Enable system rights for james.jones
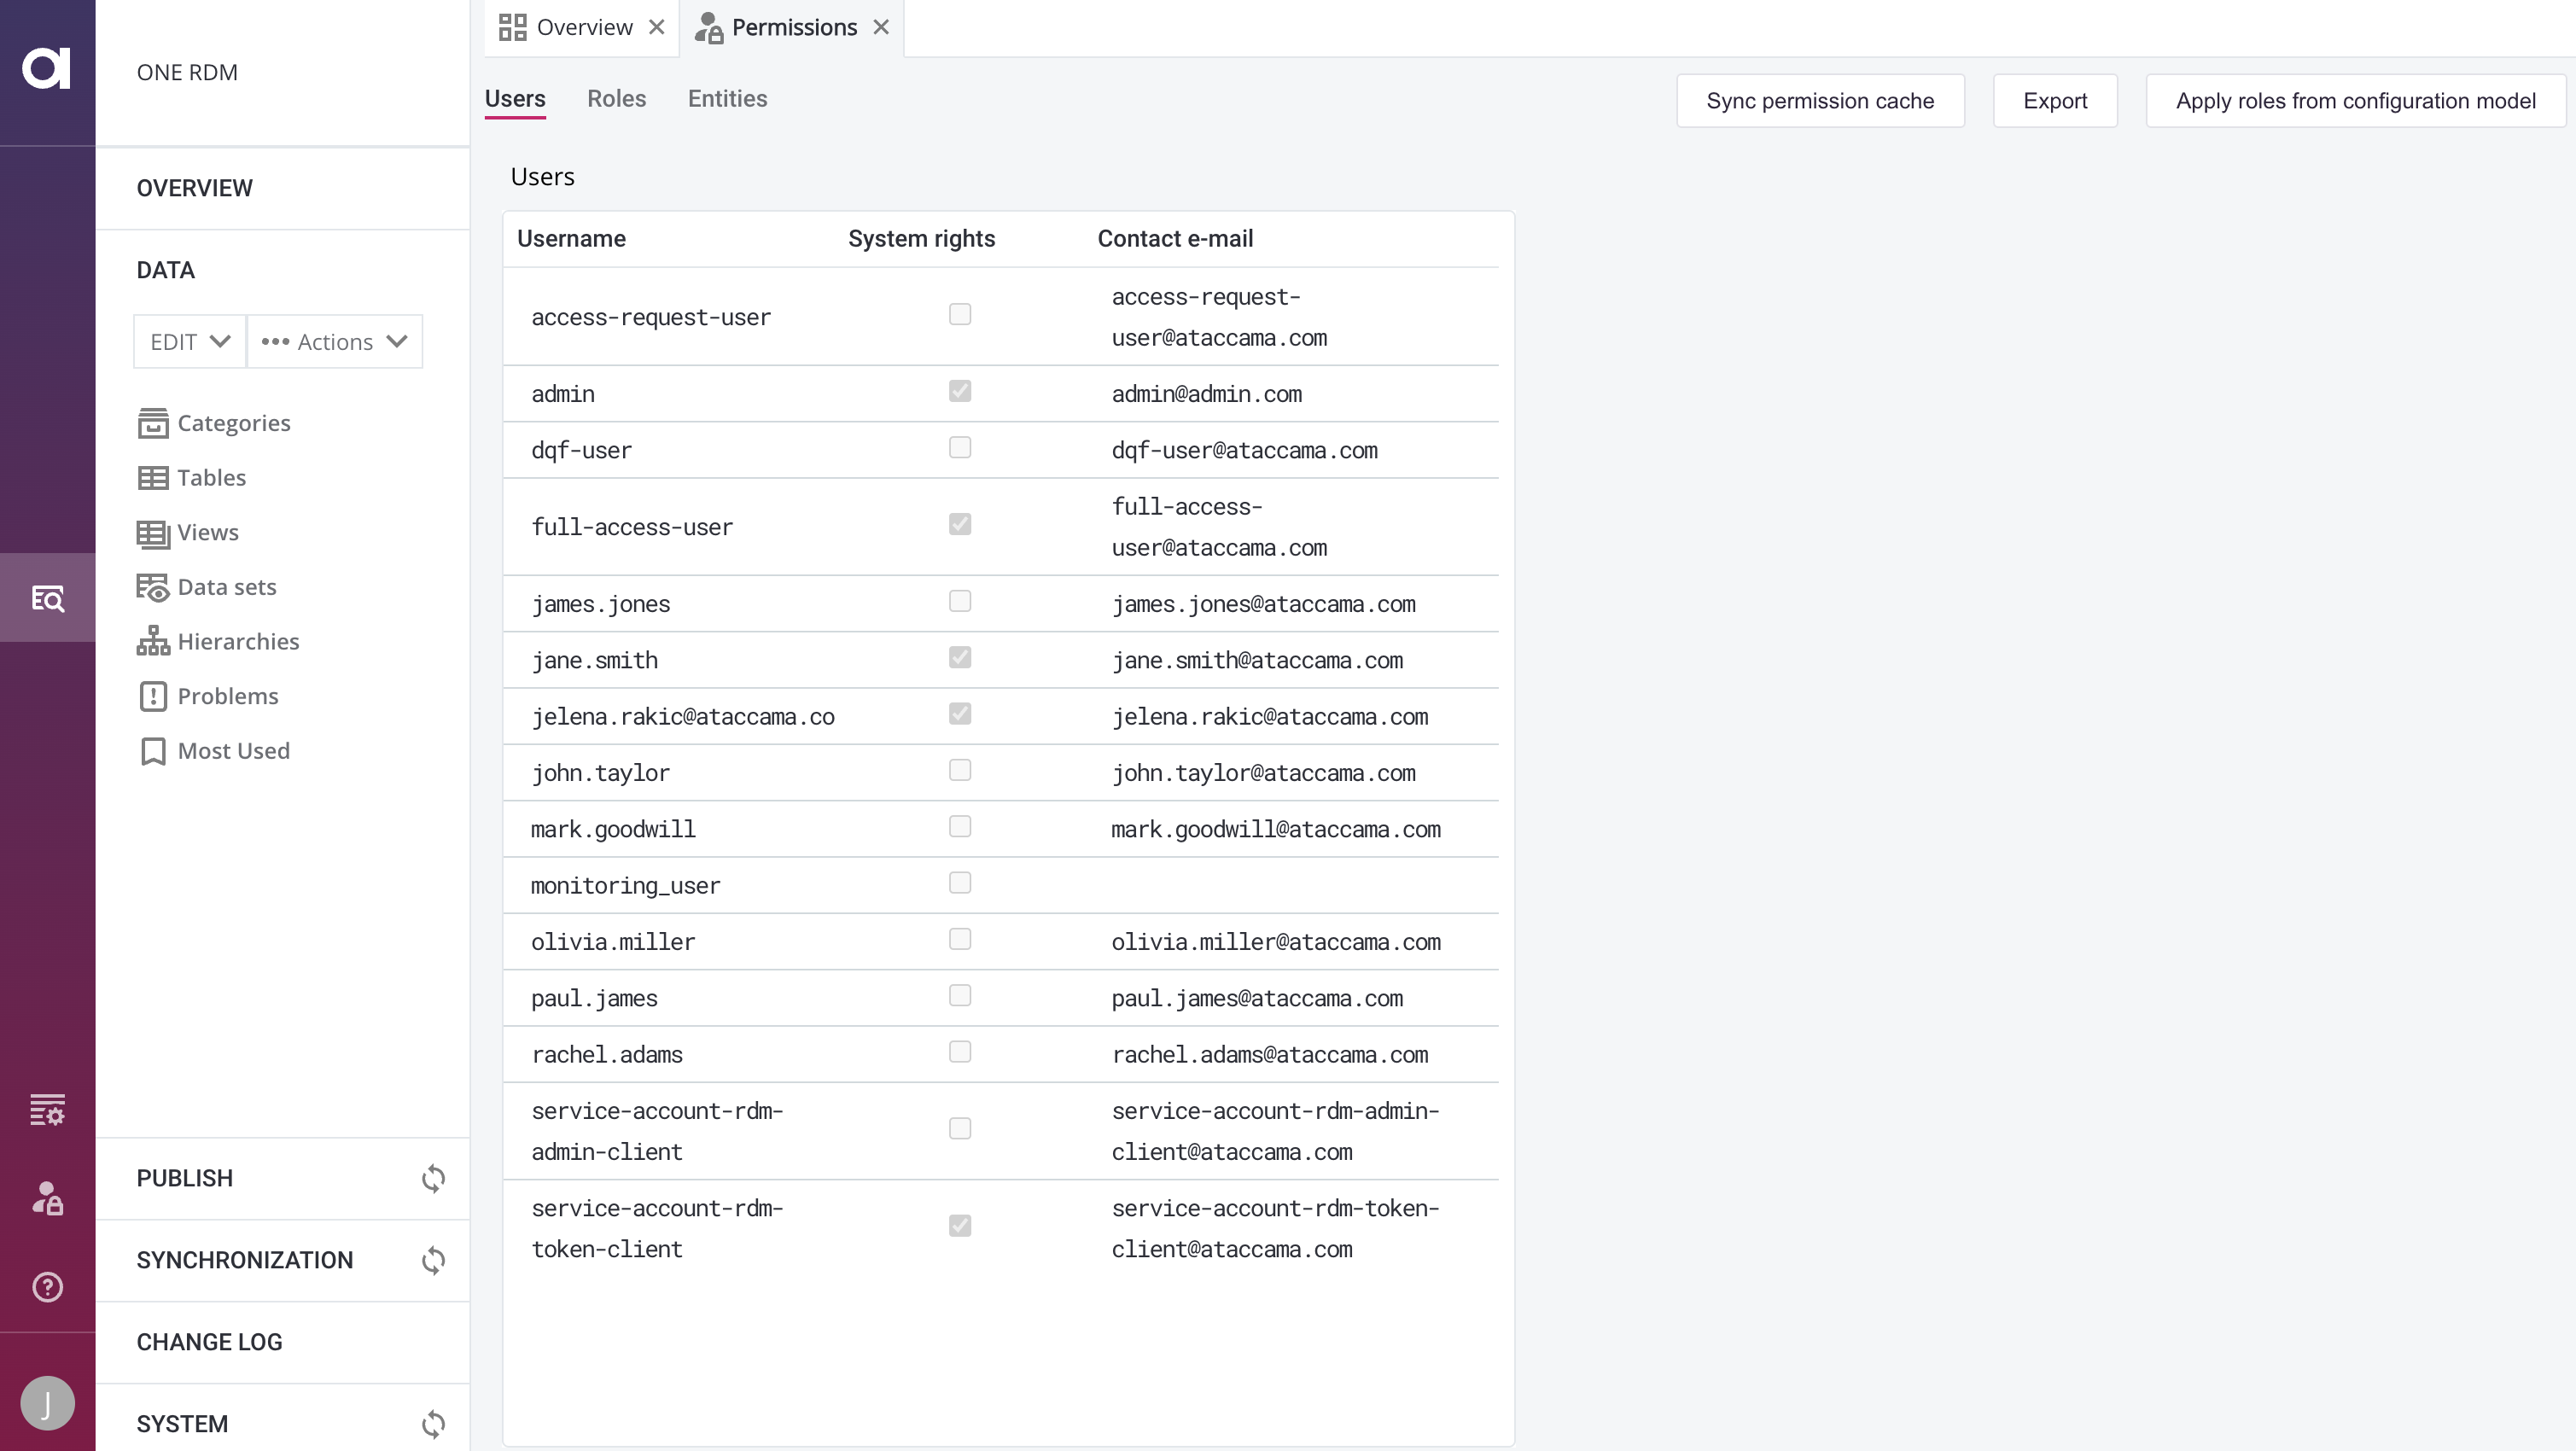2576x1451 pixels. pyautogui.click(x=960, y=601)
